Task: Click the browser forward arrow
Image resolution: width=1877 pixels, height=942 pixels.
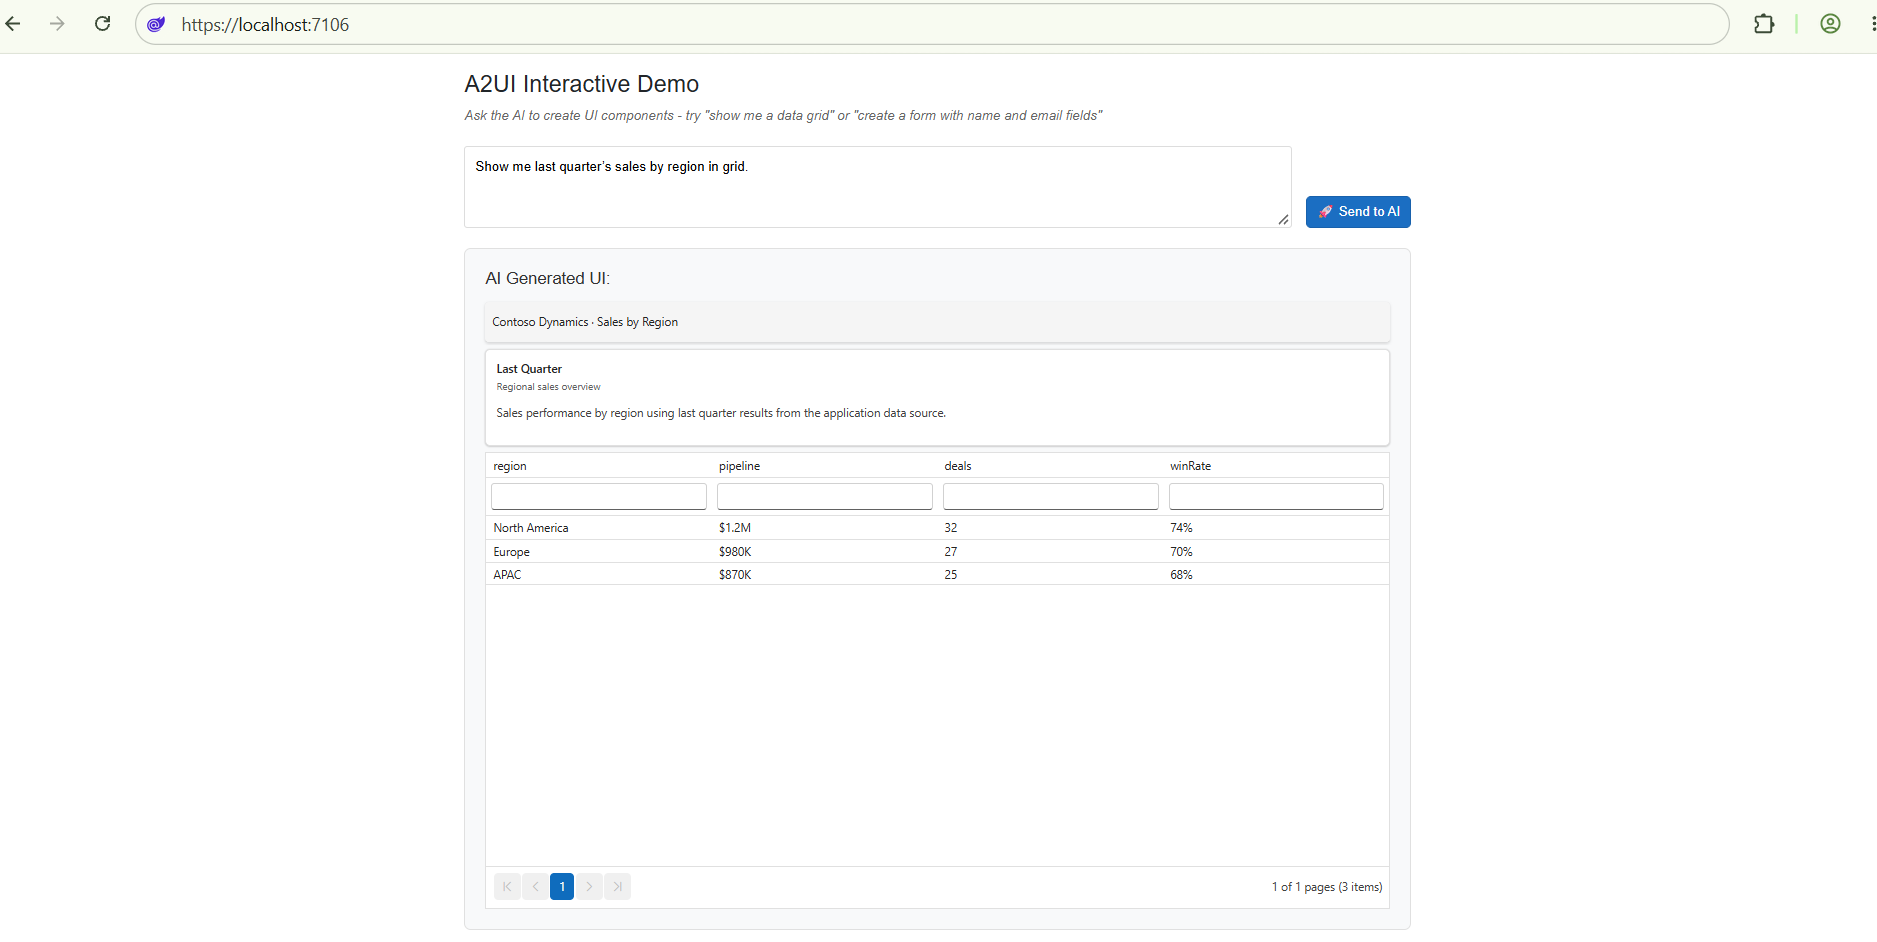Action: click(57, 24)
